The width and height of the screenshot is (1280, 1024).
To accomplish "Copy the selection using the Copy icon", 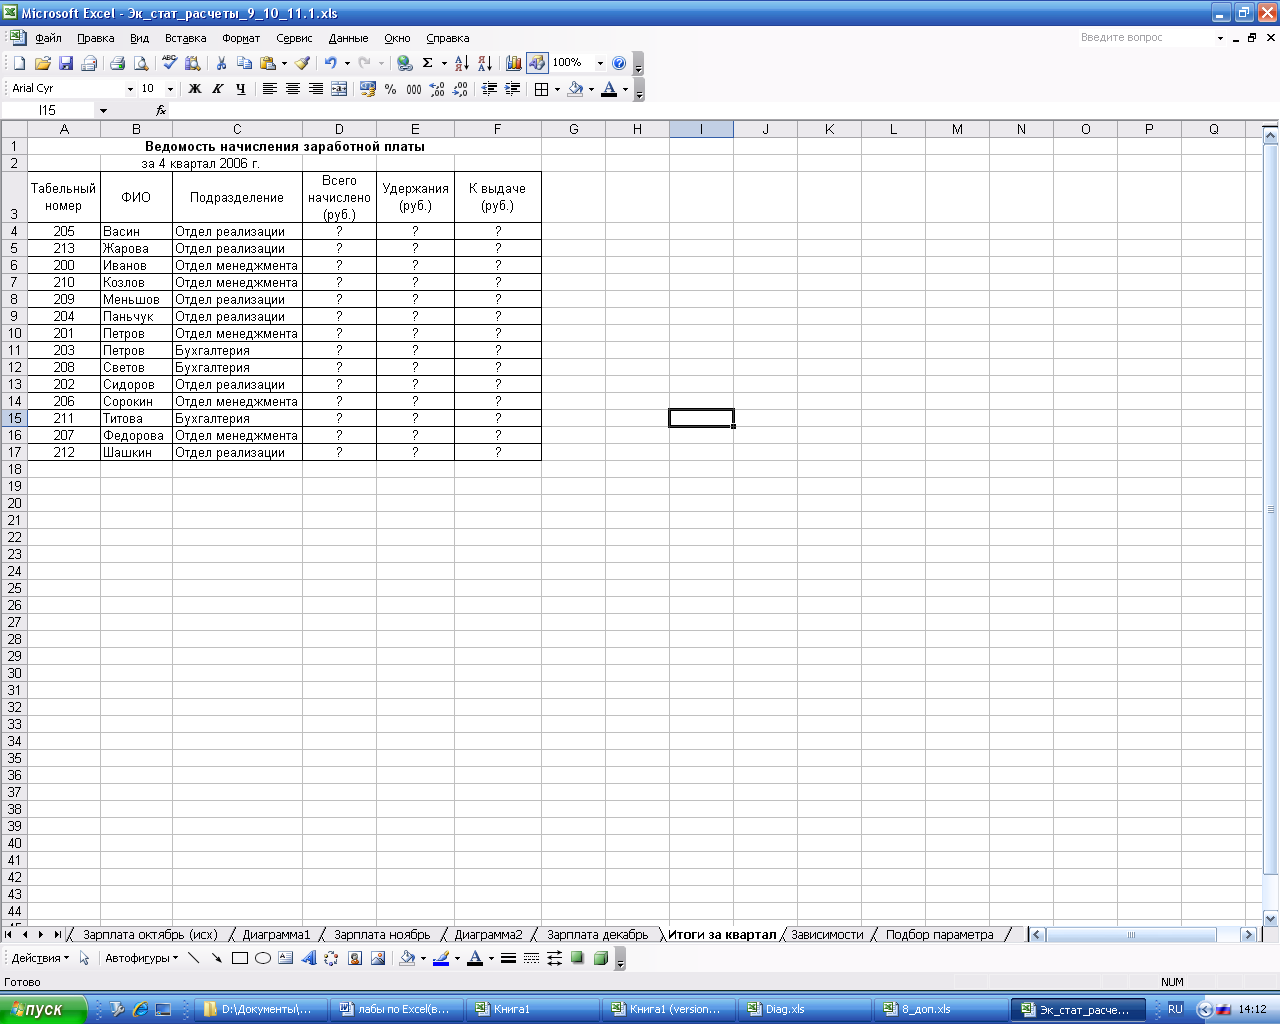I will 244,63.
